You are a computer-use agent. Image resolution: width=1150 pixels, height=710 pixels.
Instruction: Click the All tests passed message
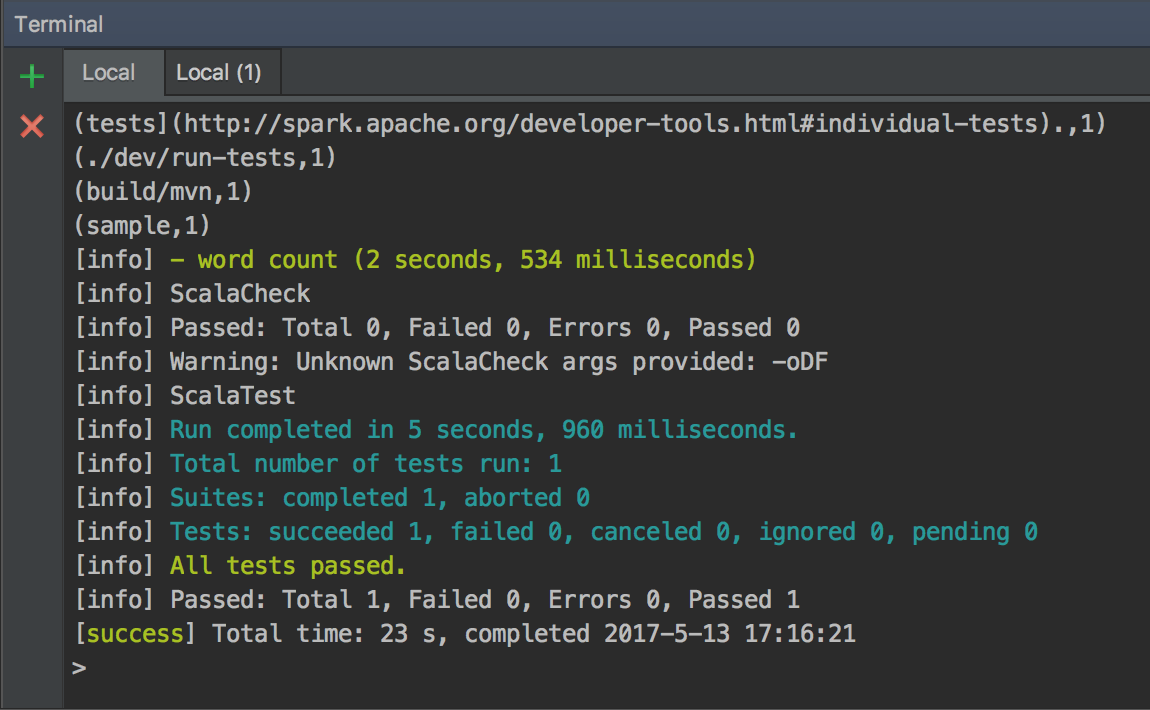click(240, 566)
